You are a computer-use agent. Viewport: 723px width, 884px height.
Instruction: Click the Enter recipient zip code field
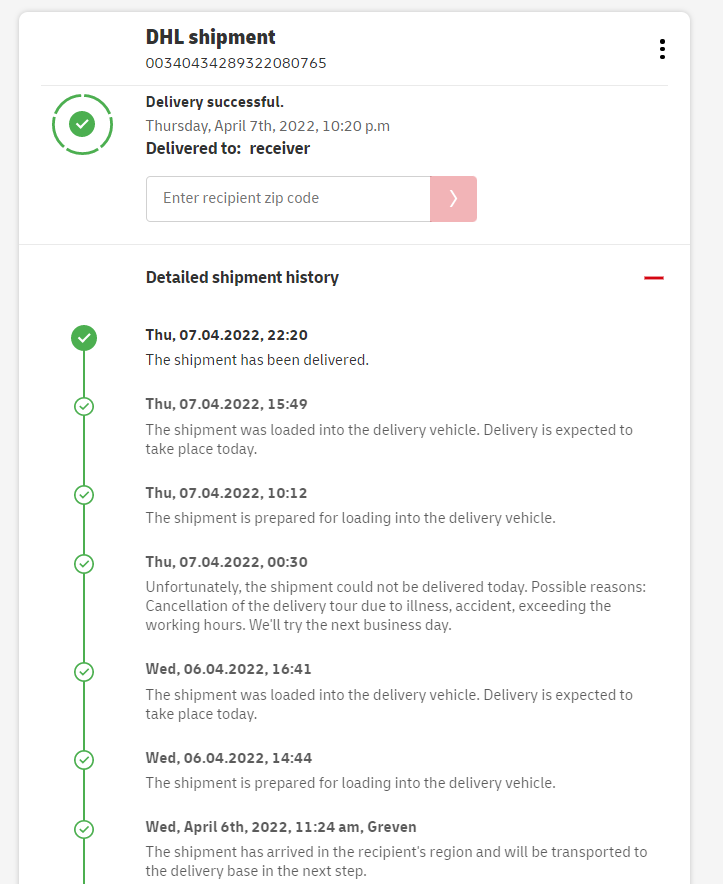pyautogui.click(x=288, y=199)
